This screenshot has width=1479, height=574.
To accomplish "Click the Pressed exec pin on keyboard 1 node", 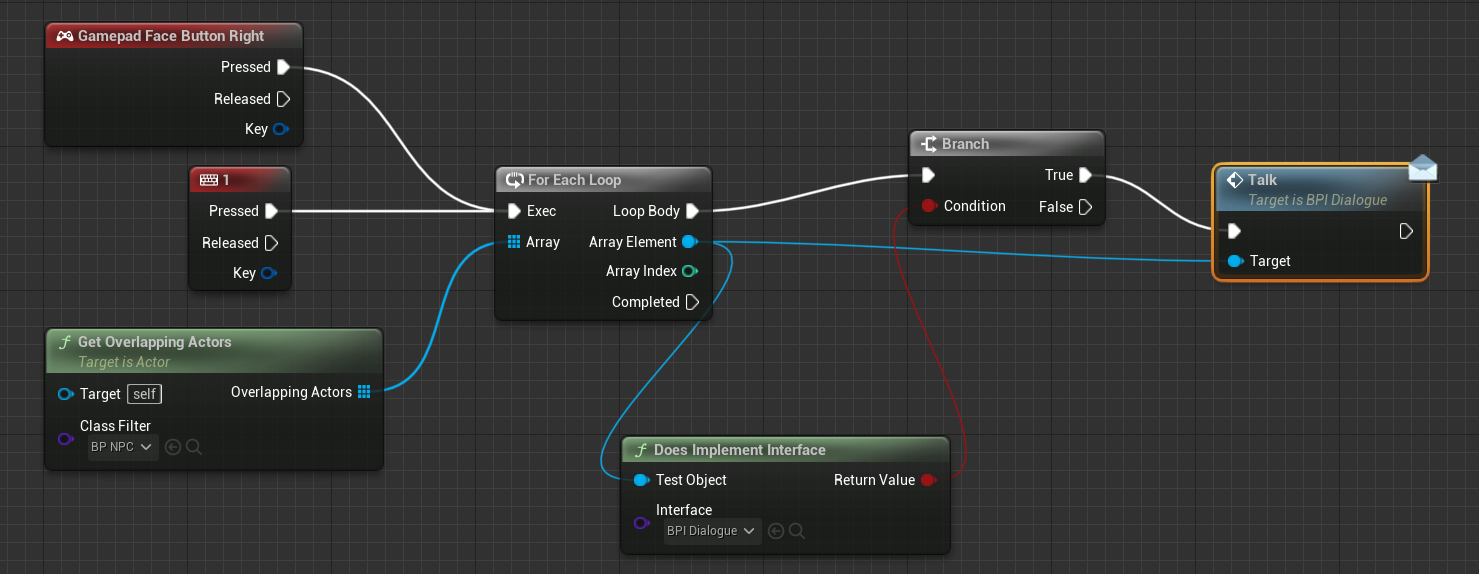I will pyautogui.click(x=271, y=211).
